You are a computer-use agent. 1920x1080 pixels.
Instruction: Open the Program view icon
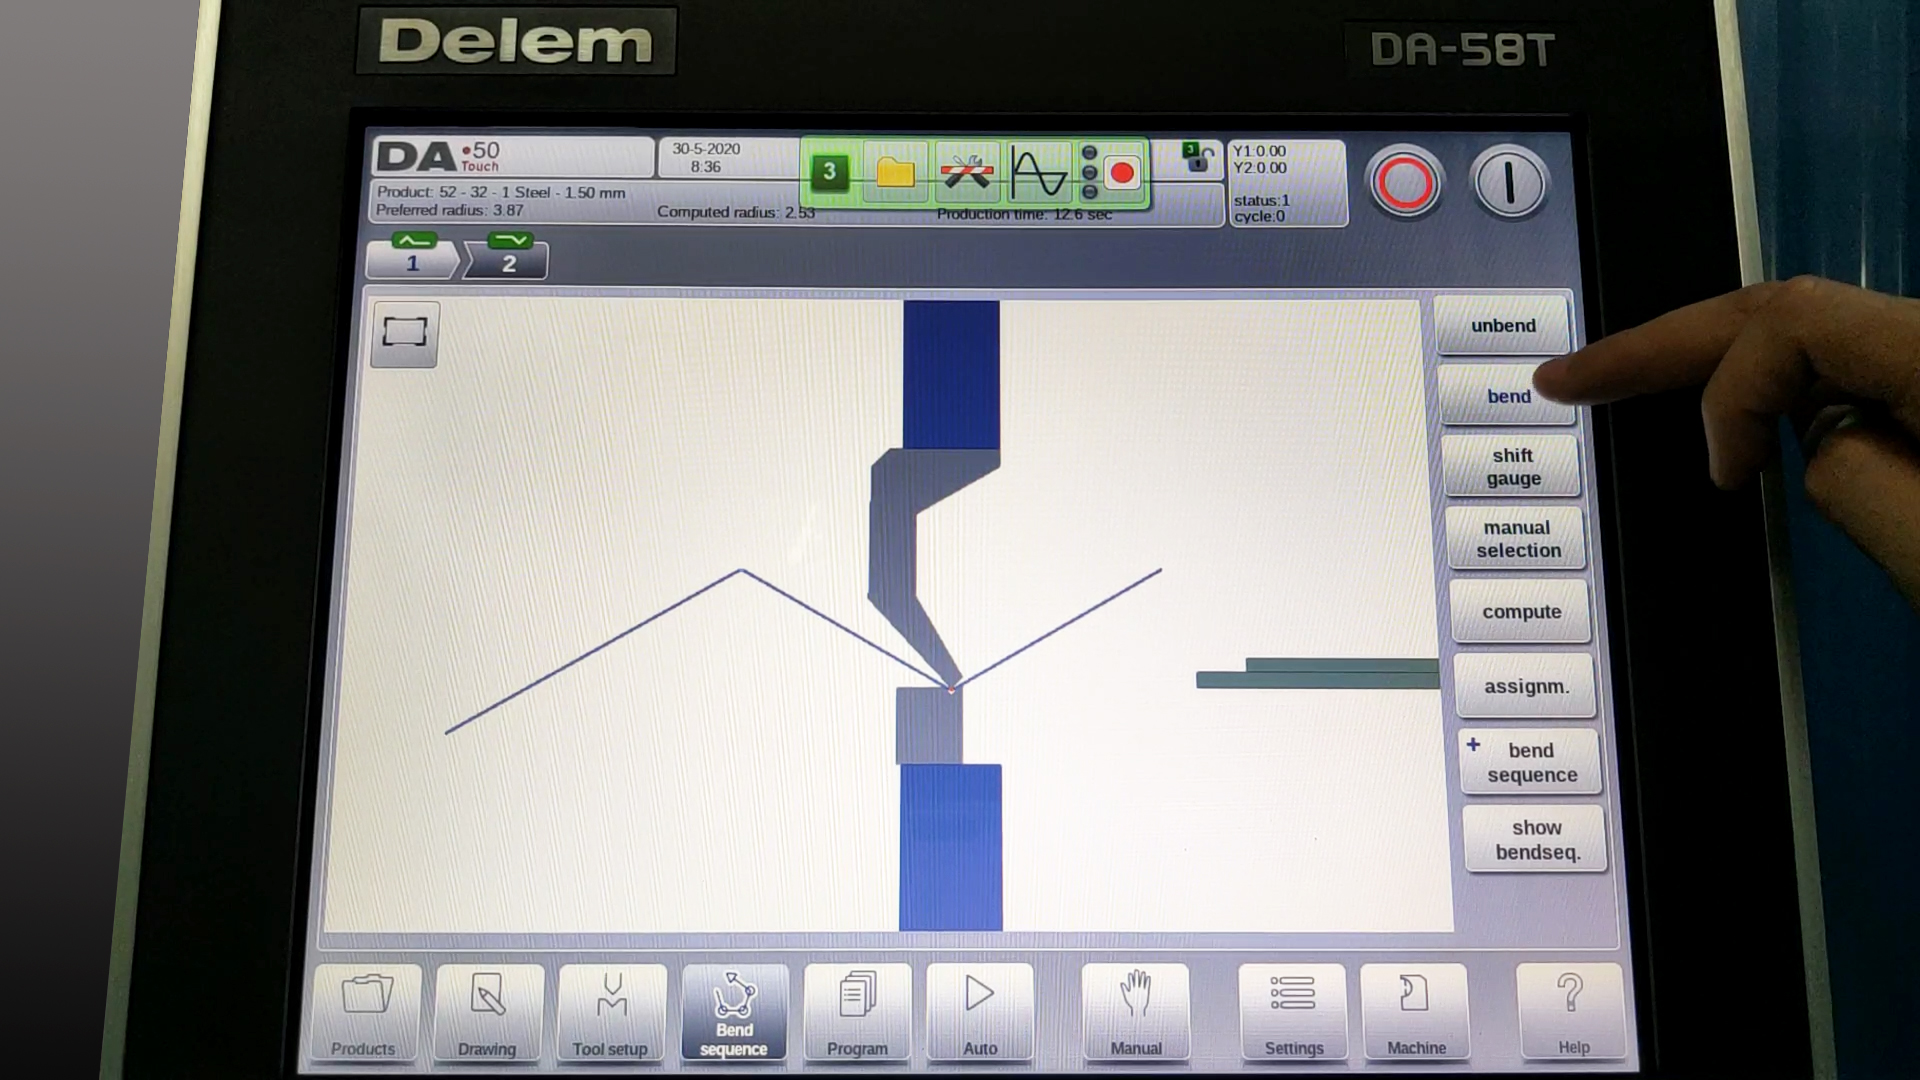856,1011
